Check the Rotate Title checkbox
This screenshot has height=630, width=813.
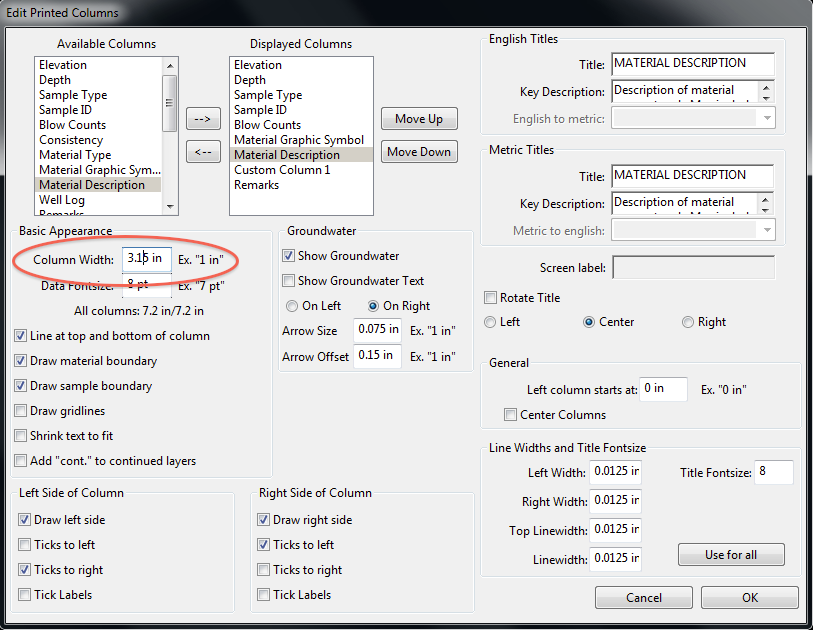click(x=490, y=298)
